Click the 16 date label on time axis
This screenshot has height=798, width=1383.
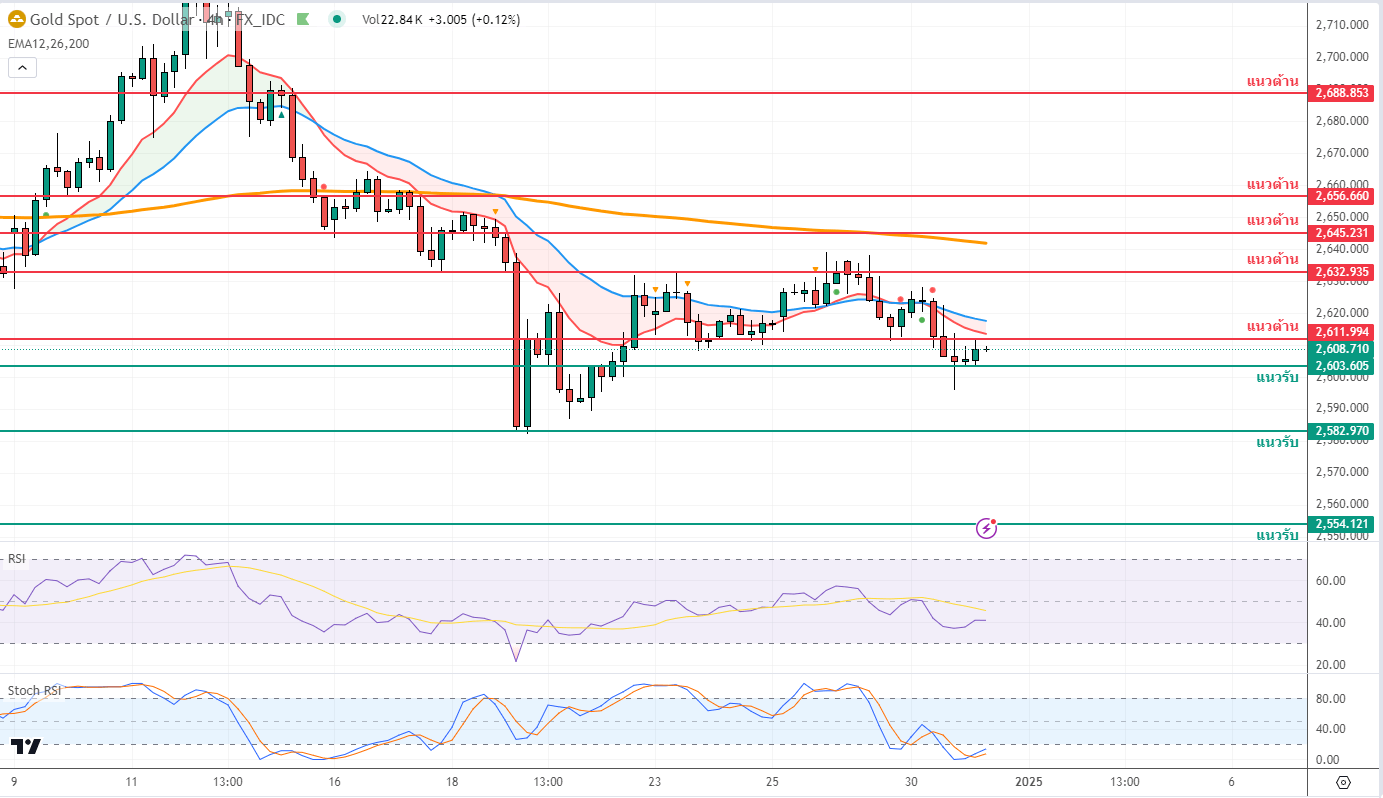pyautogui.click(x=334, y=782)
